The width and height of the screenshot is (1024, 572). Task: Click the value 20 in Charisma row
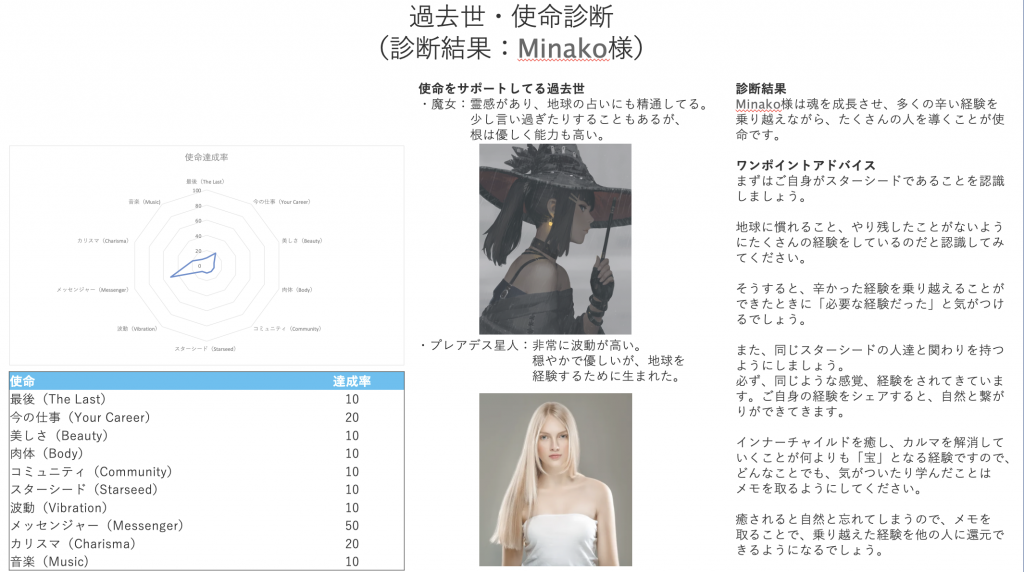[352, 543]
